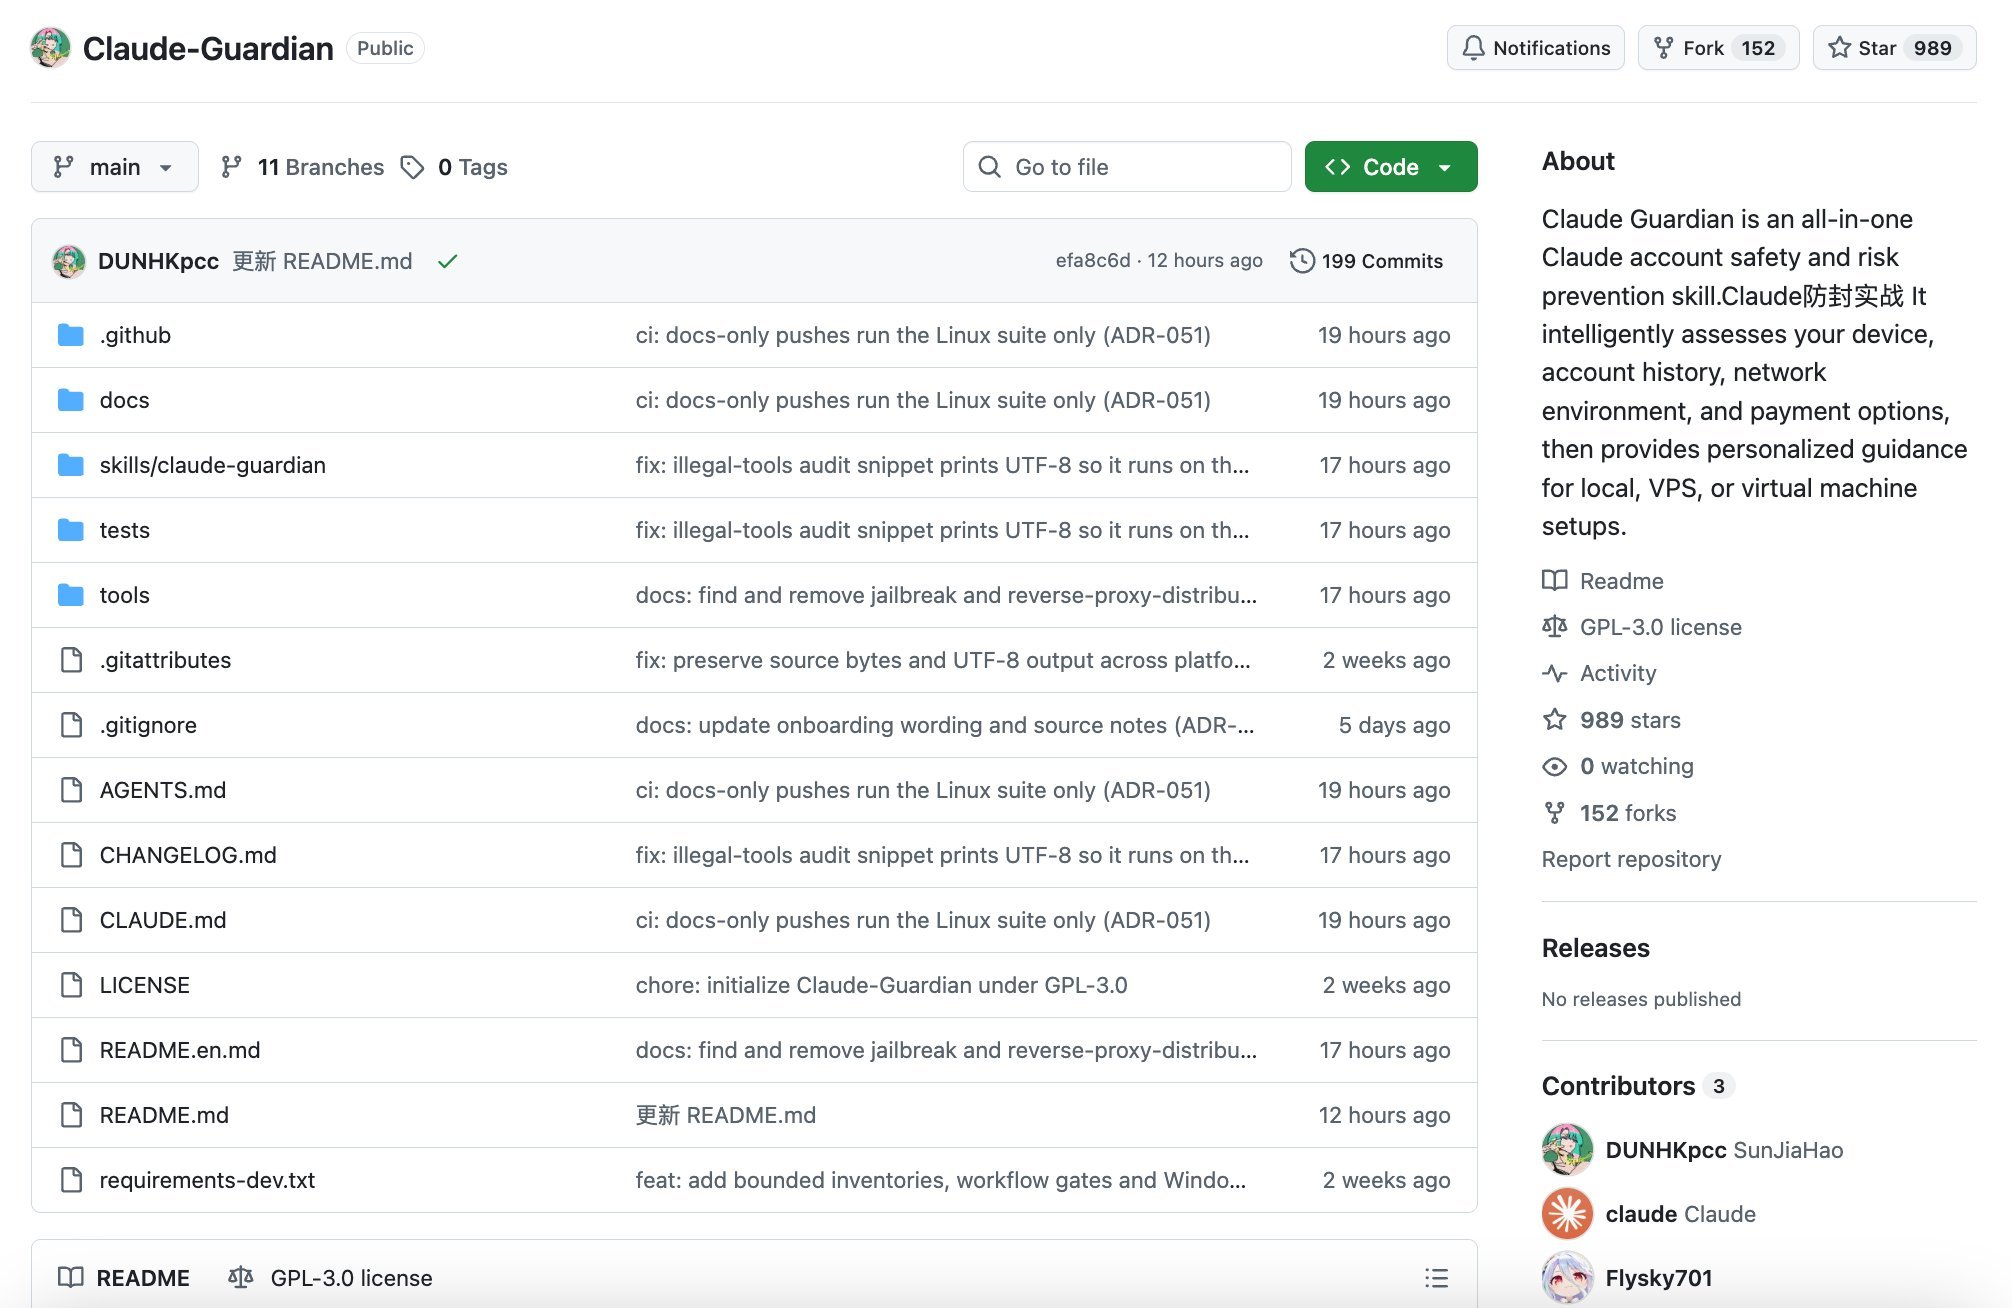Screen dimensions: 2012x1308
Task: Open the .github folder
Action: pos(135,335)
